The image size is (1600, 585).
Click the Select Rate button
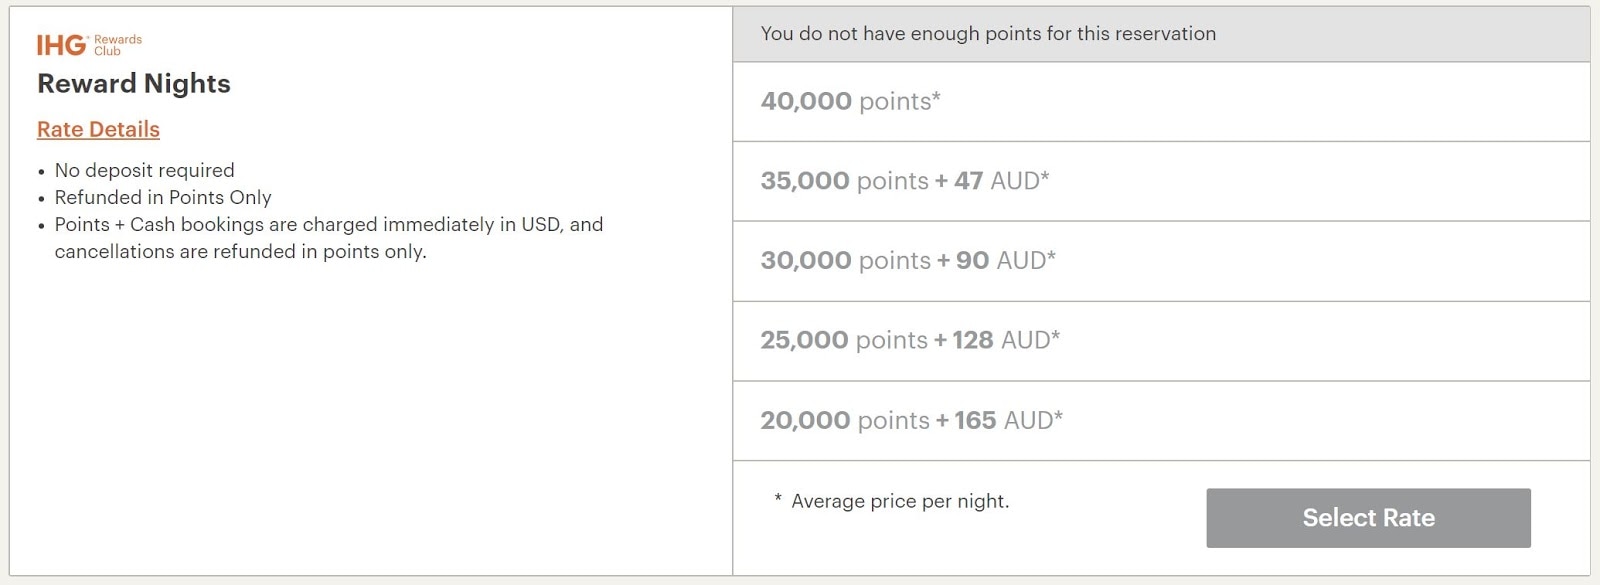coord(1368,518)
